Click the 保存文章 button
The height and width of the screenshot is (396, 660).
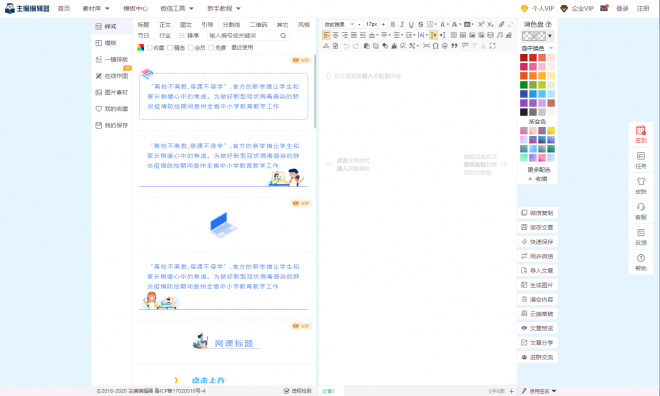(538, 227)
